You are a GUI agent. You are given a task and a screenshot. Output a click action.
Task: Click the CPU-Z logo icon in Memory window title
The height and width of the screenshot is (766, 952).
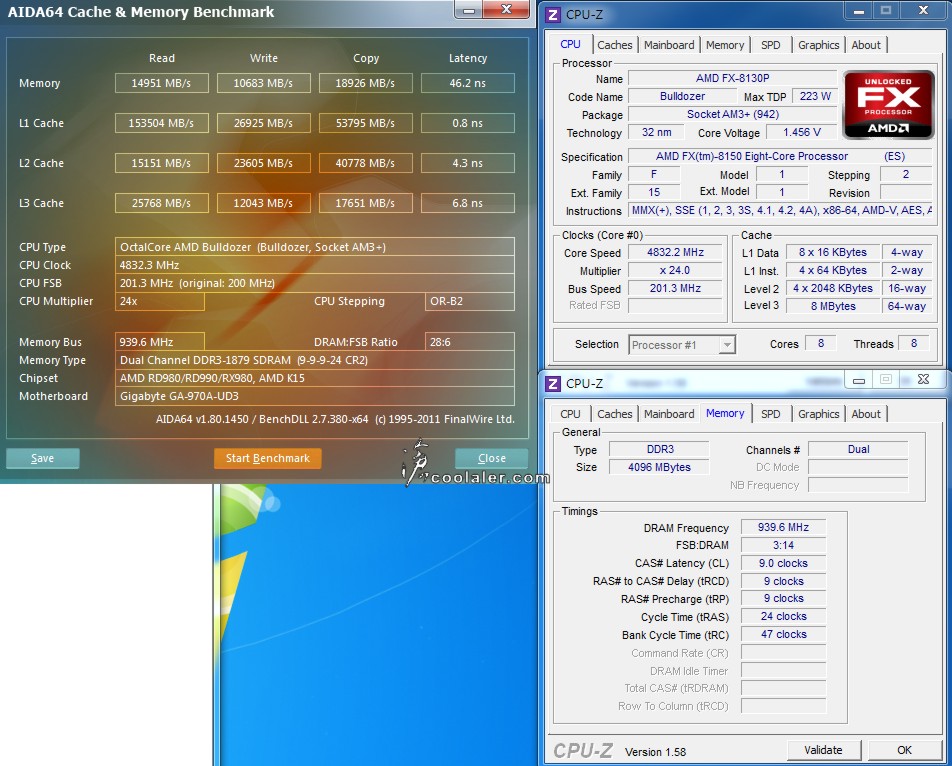point(552,384)
